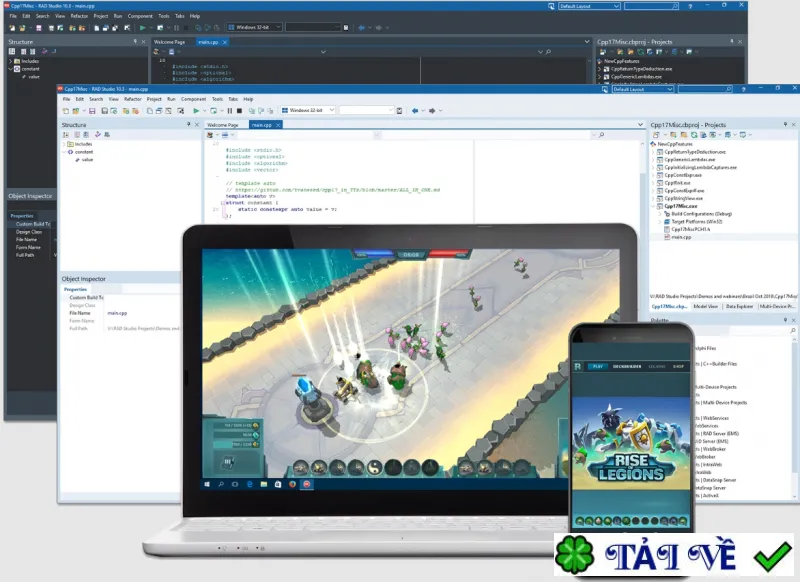
Task: Click the pin icon of light Projects panel
Action: click(x=785, y=124)
